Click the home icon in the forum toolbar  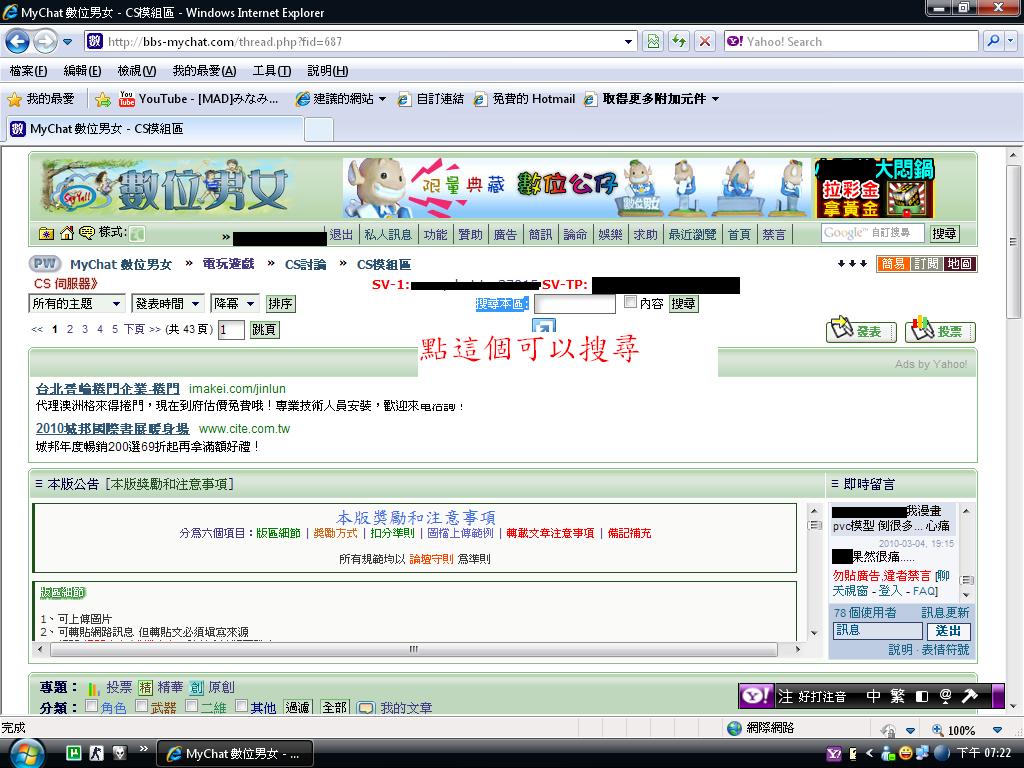pos(67,233)
